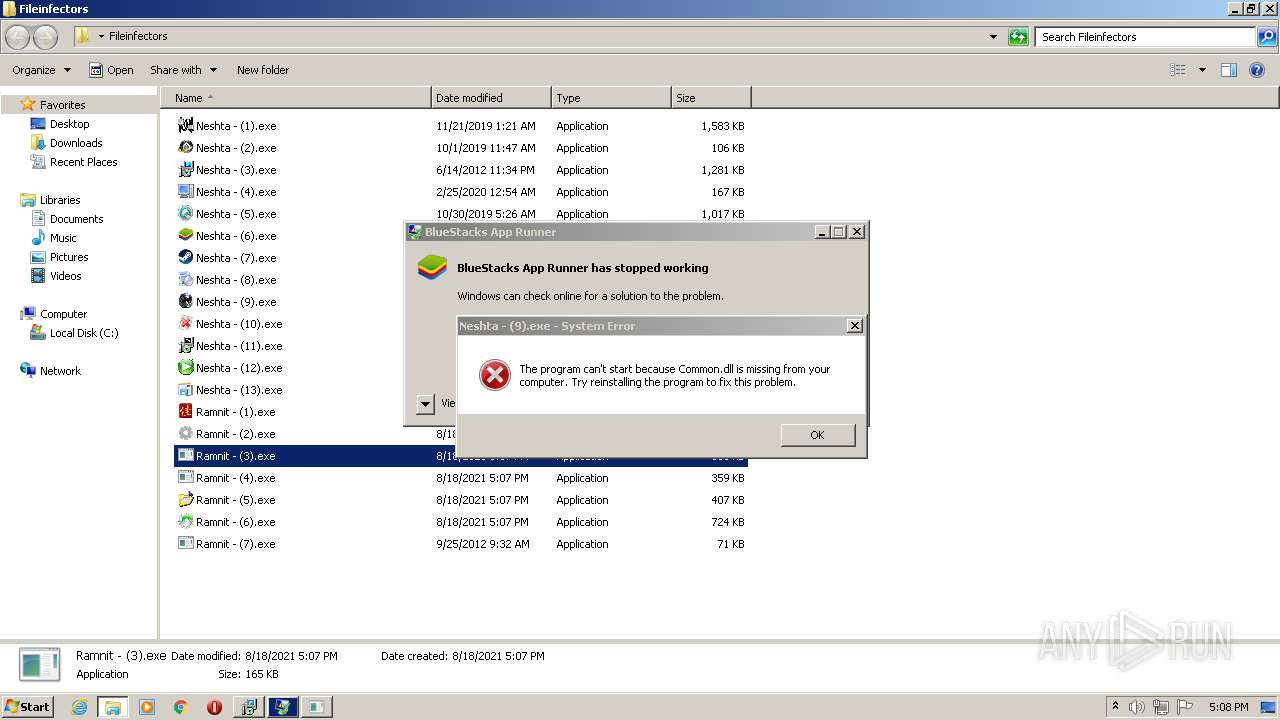Select Neshta - (7).exe Steam icon
Image resolution: width=1280 pixels, height=720 pixels.
point(185,257)
